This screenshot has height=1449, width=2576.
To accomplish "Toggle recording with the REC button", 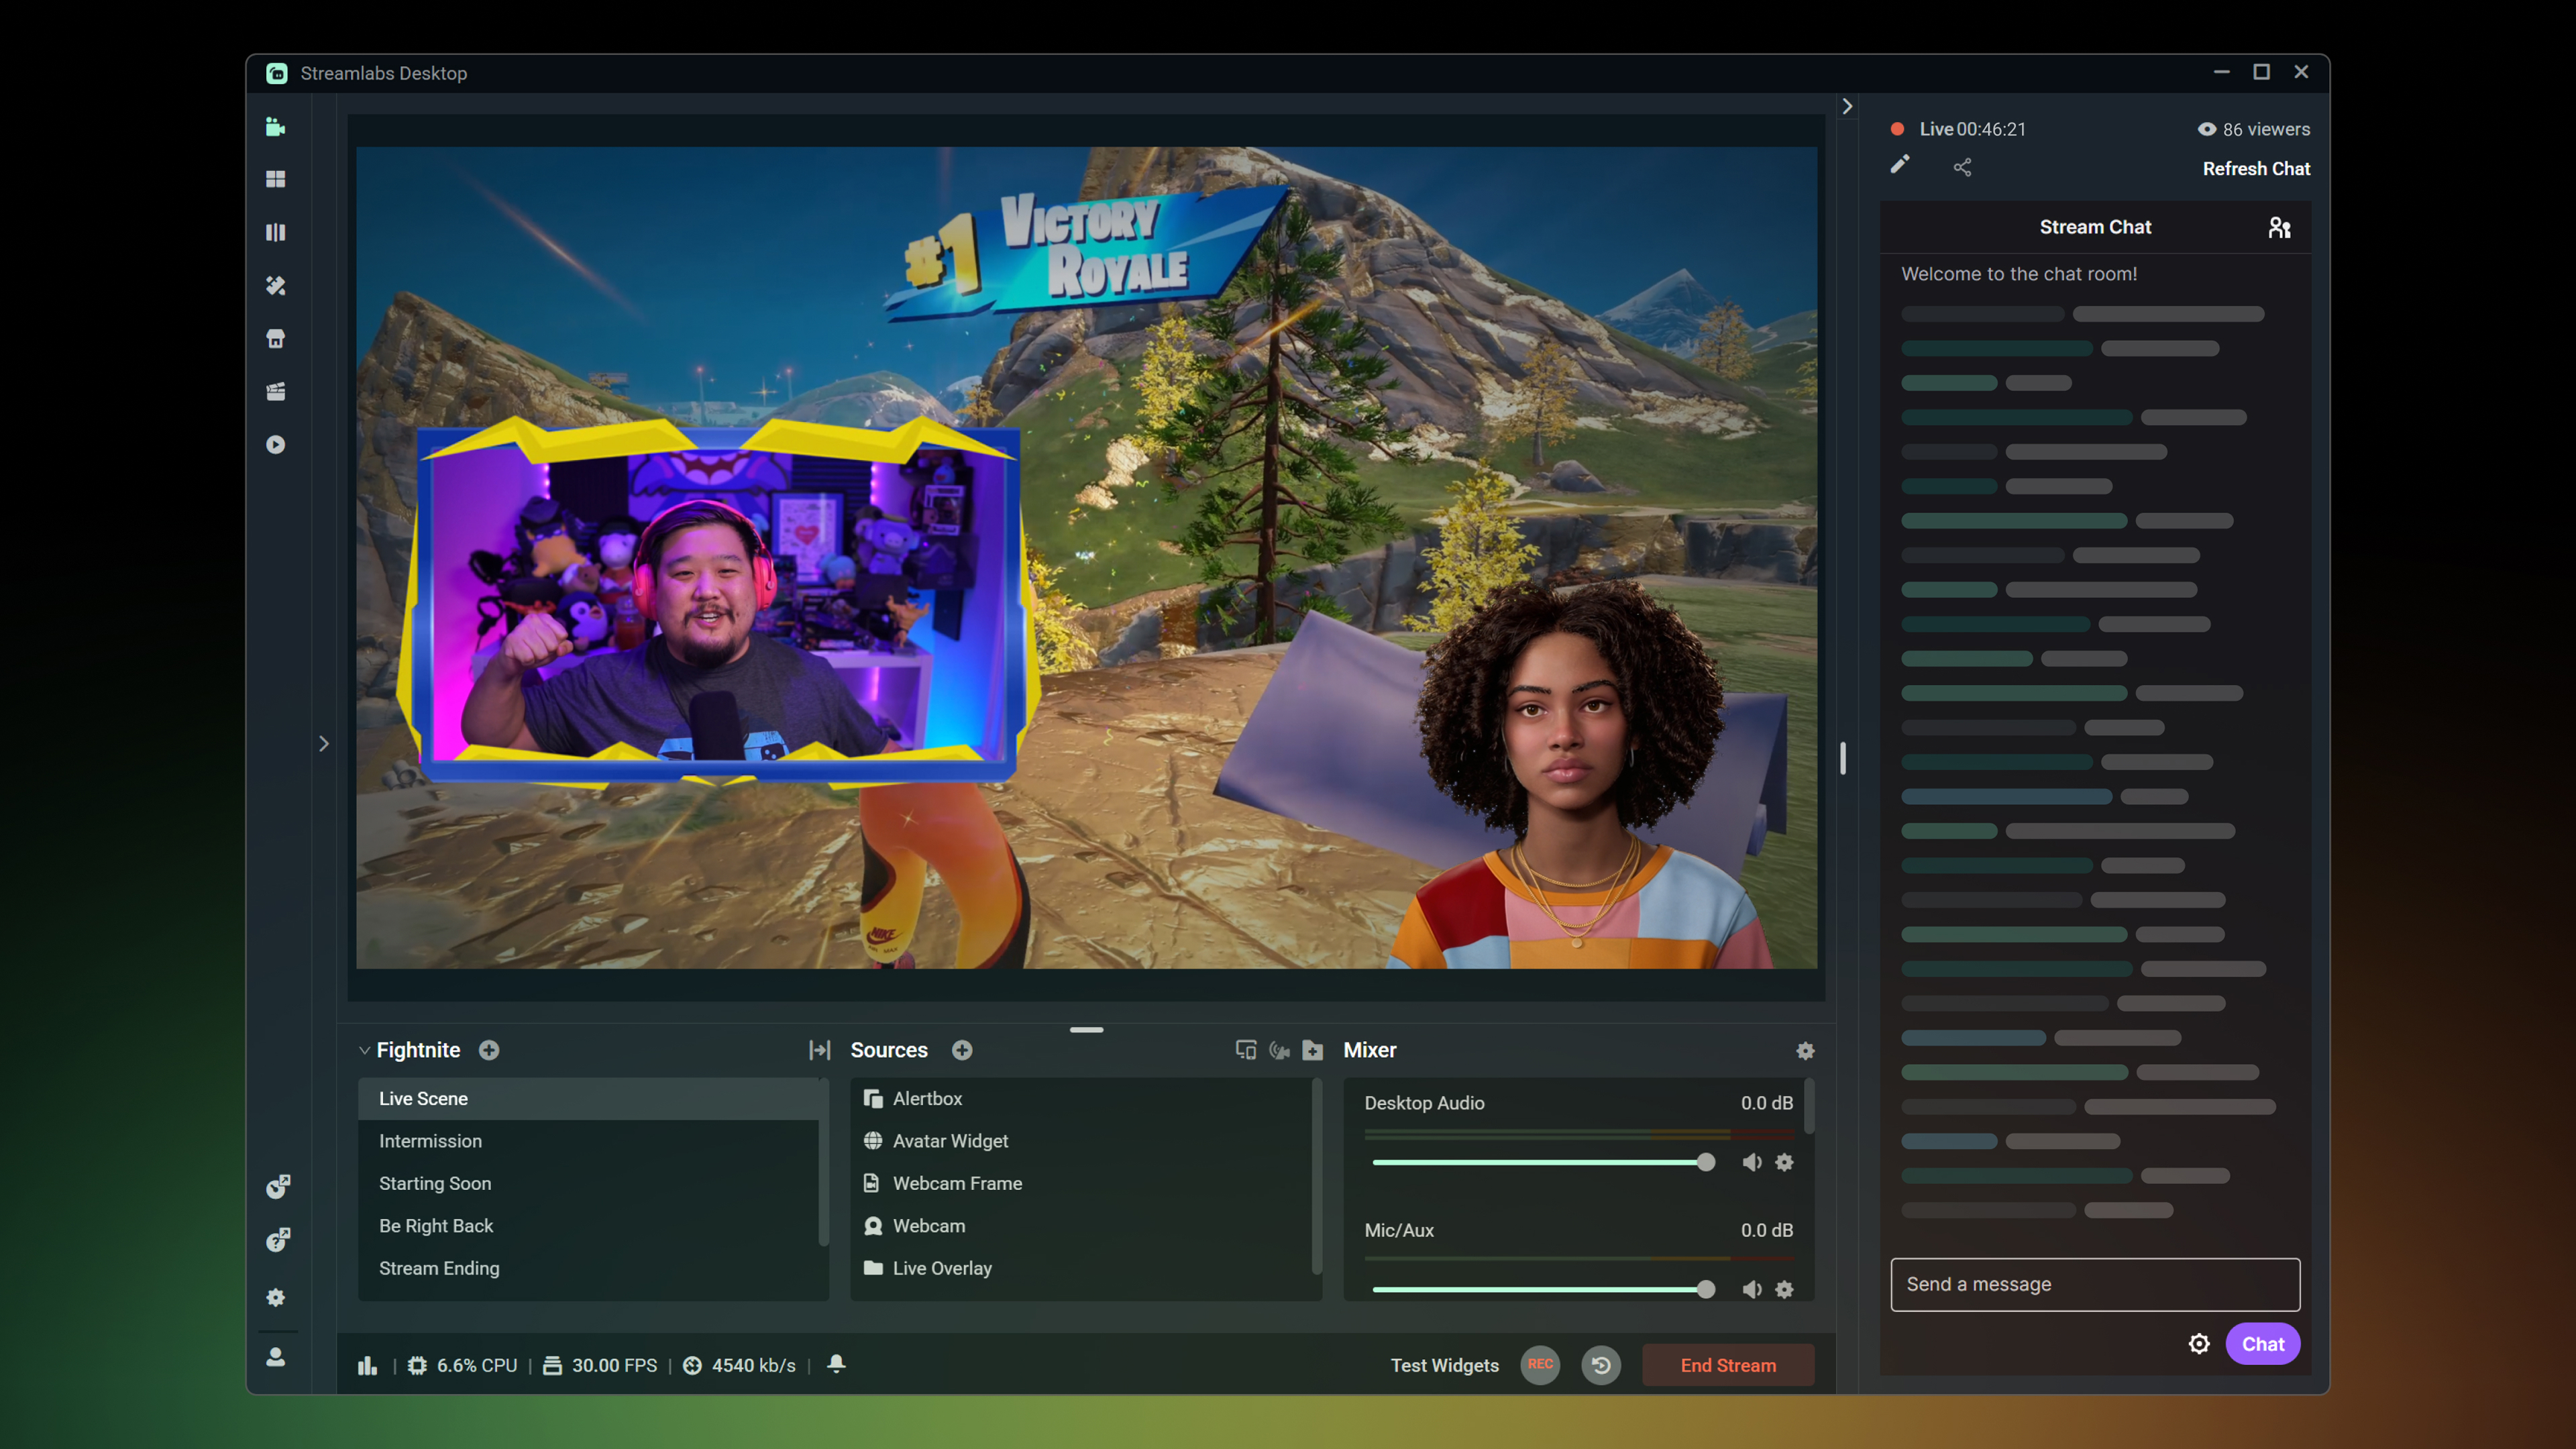I will pyautogui.click(x=1540, y=1365).
